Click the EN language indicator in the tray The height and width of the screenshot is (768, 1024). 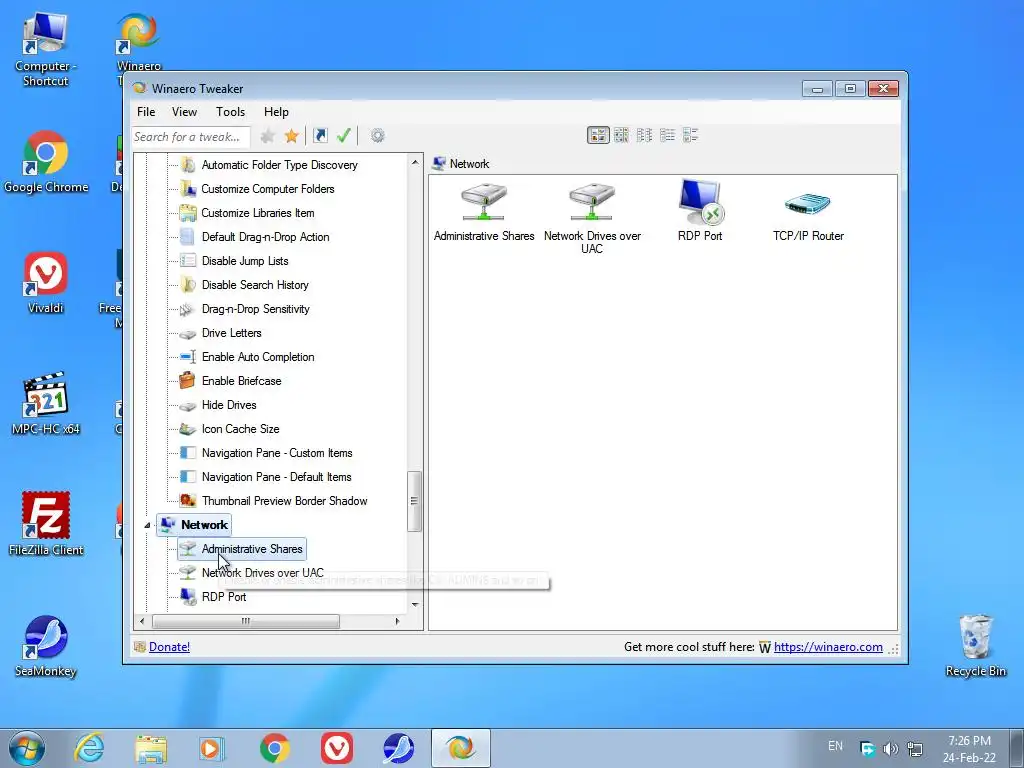pyautogui.click(x=835, y=746)
